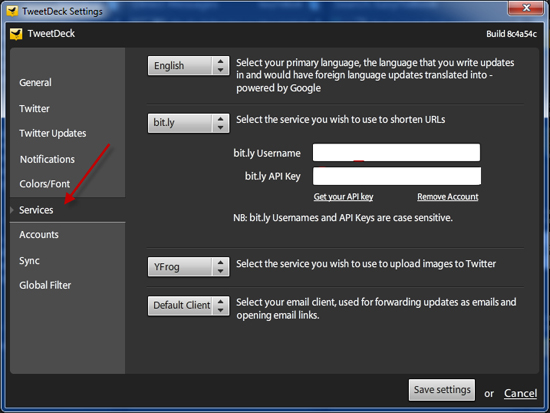Open the bit.ly URL shortener dropdown
Image resolution: width=550 pixels, height=413 pixels.
tap(188, 123)
